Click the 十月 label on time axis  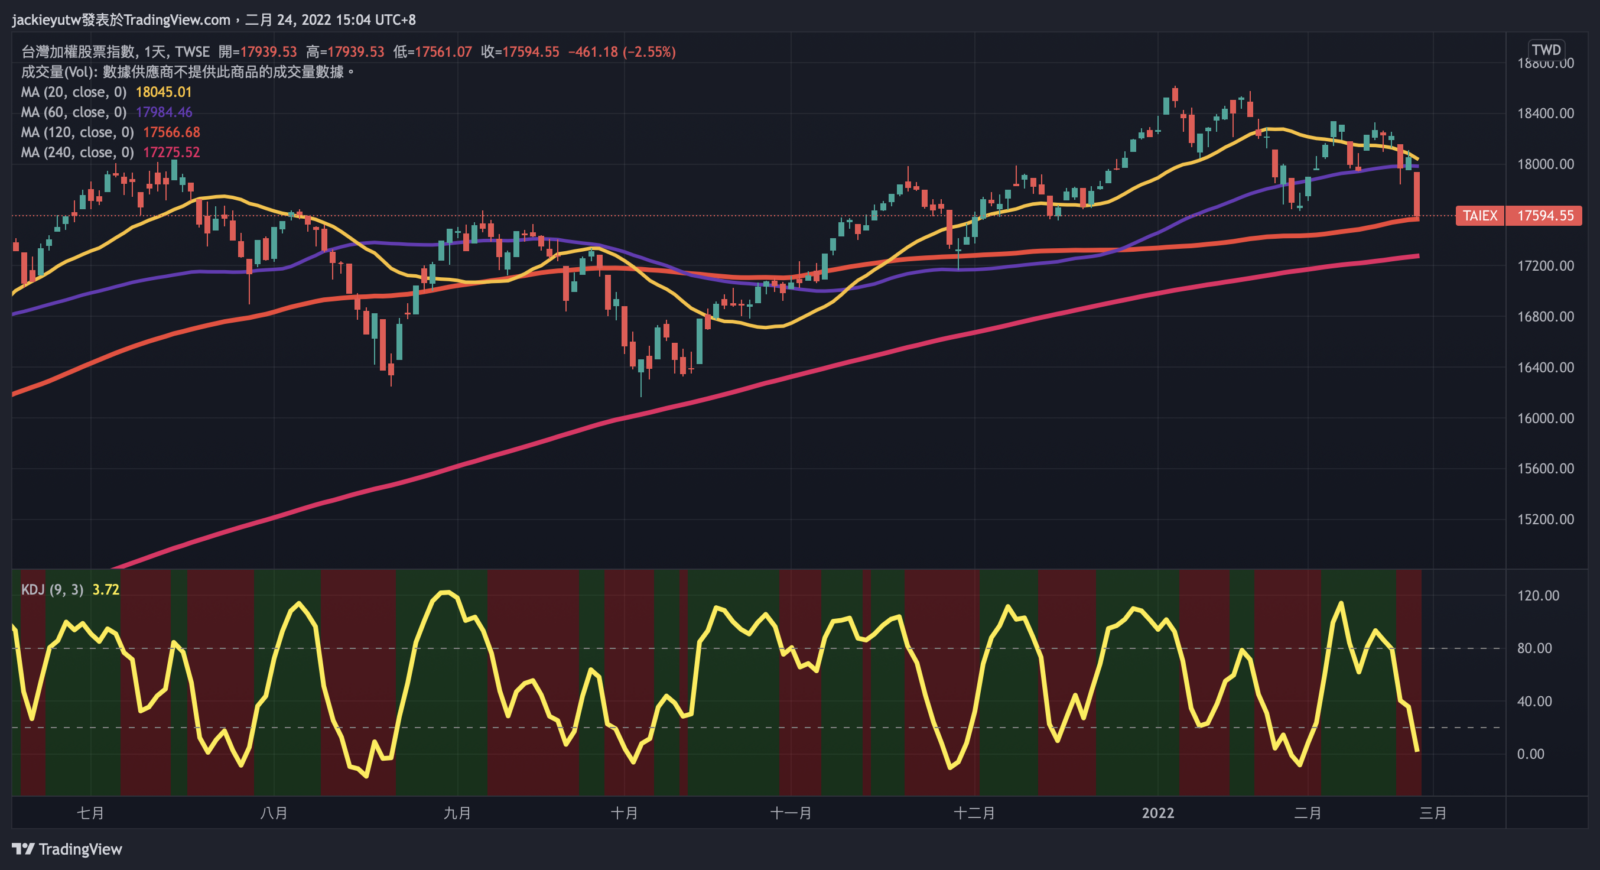[x=624, y=813]
